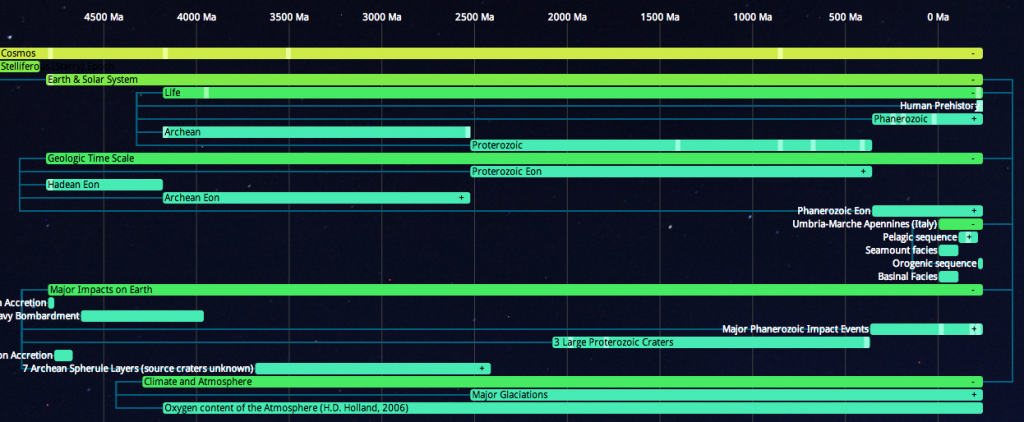Collapse the Cosmos timeline with its minus sign
The image size is (1024, 422).
pos(973,54)
